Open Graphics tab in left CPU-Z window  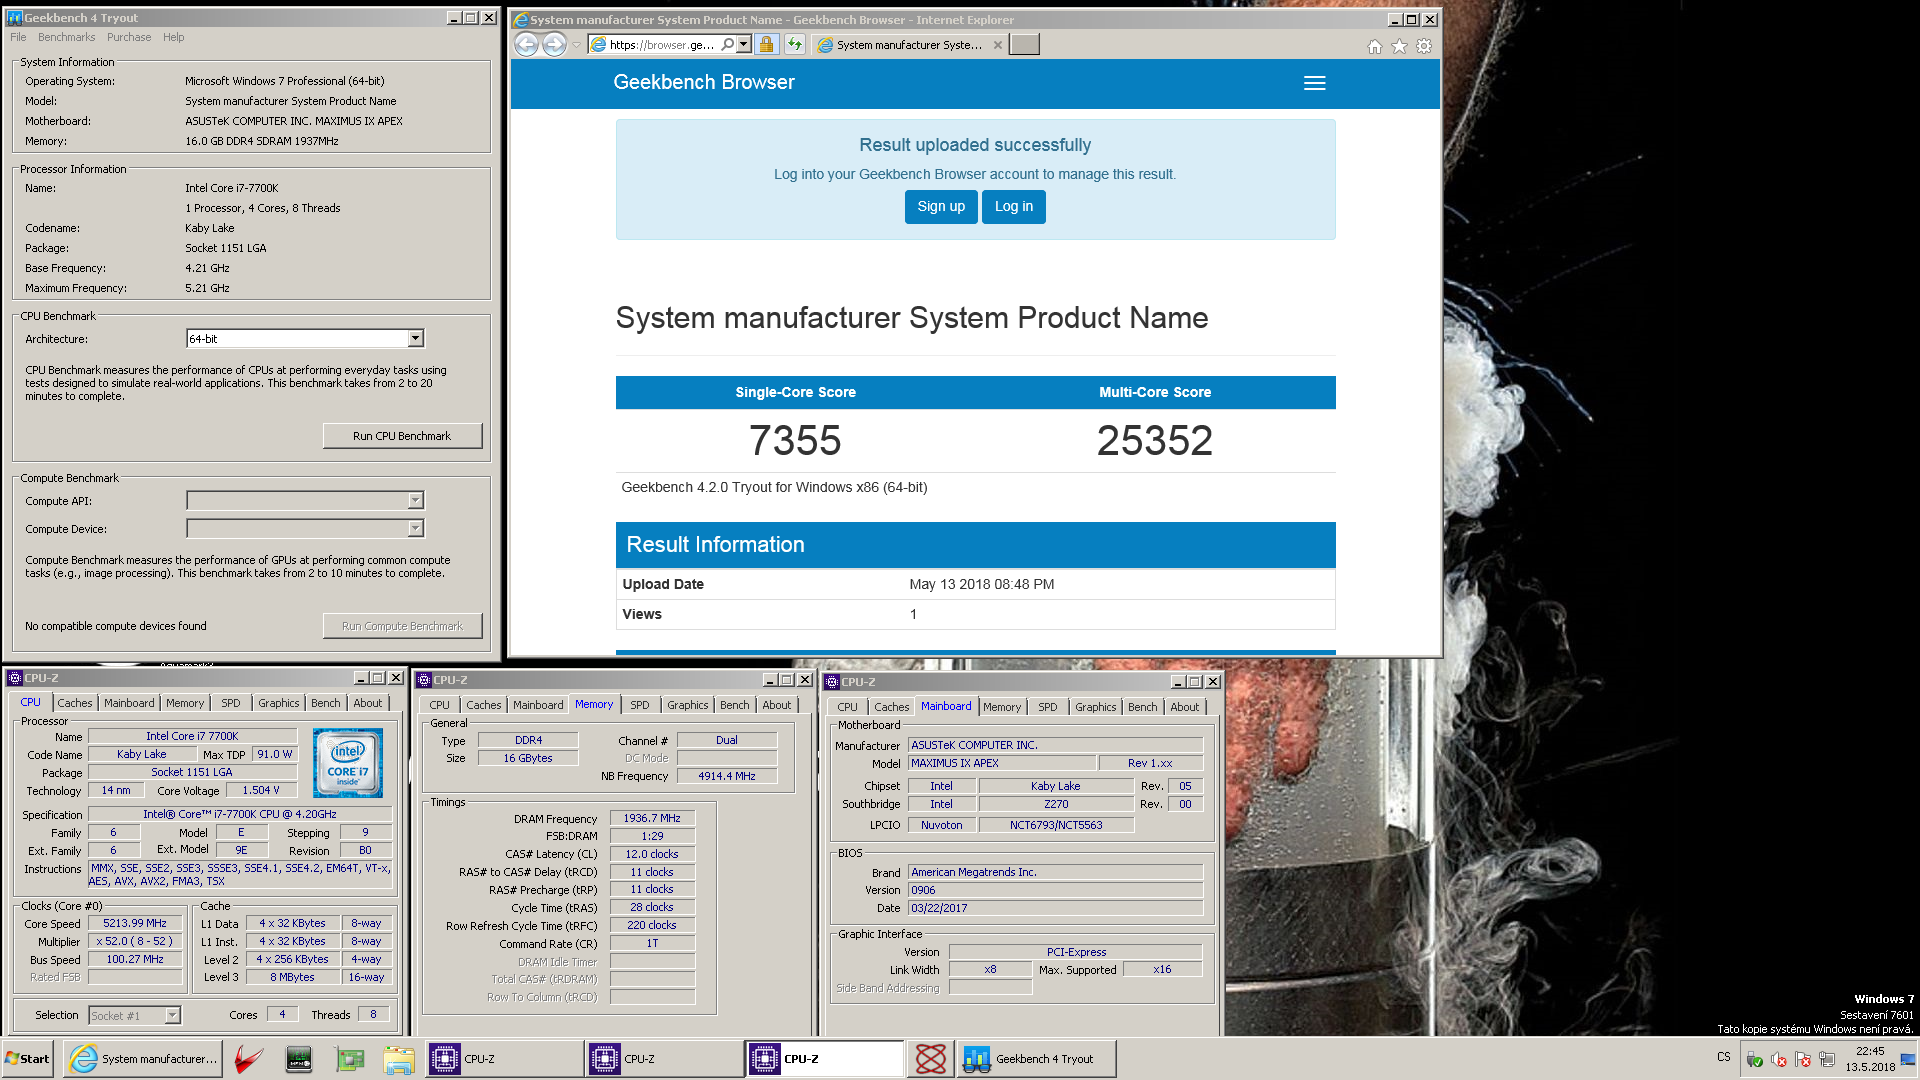(279, 703)
